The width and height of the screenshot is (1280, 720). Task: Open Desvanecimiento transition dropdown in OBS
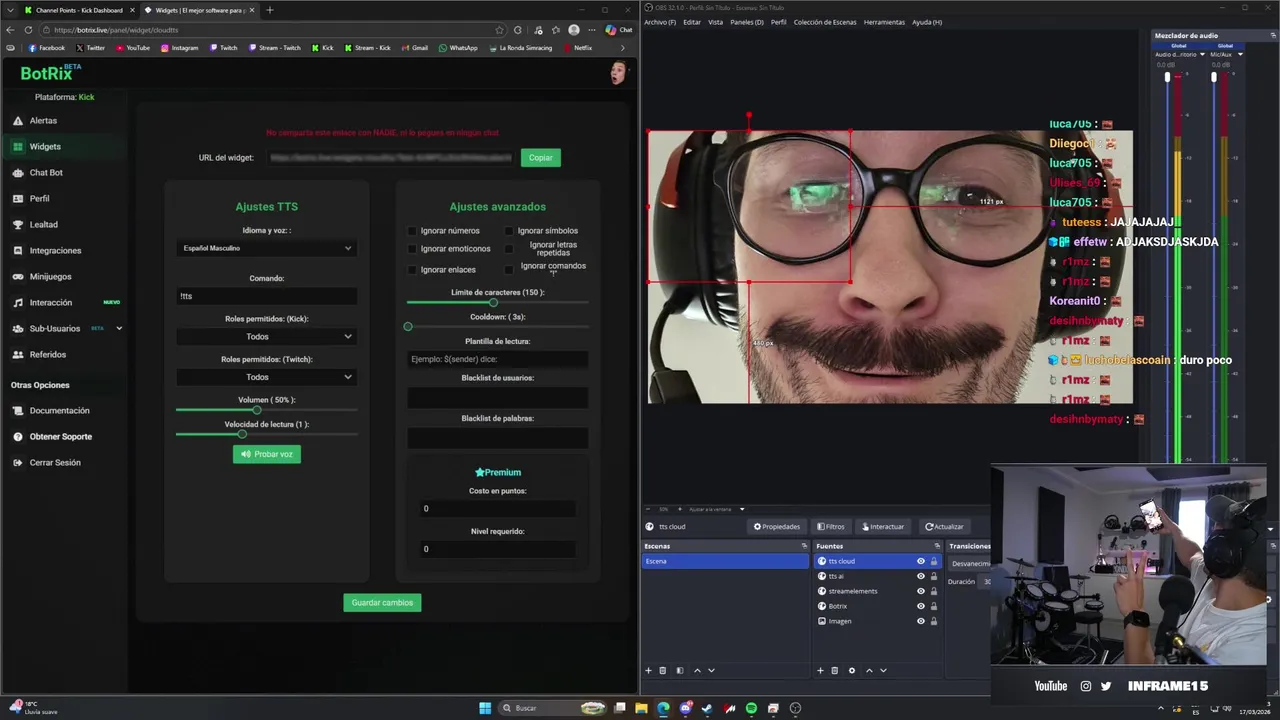[970, 564]
